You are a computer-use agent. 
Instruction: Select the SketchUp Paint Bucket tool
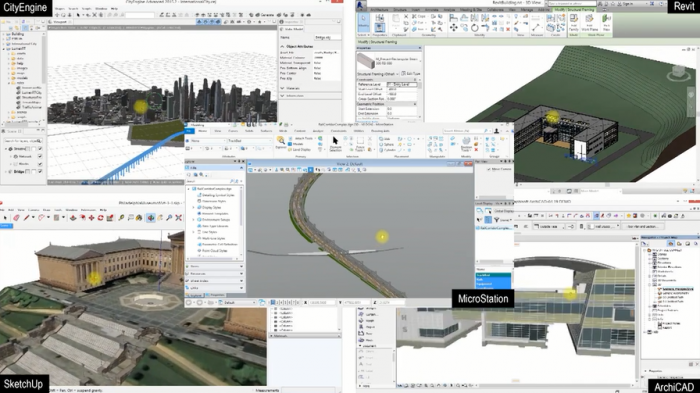click(x=139, y=217)
